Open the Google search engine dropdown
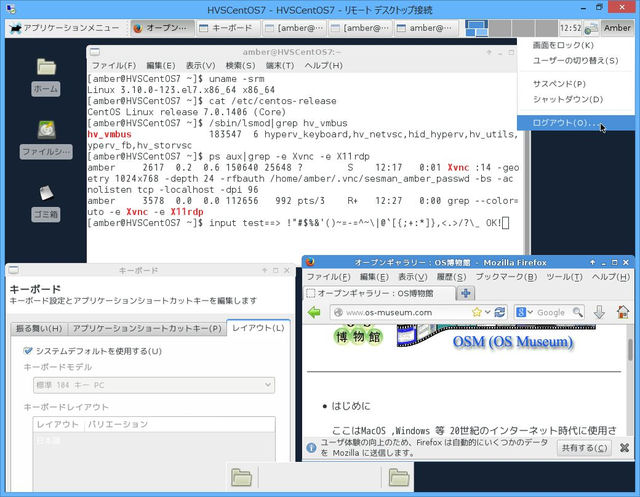640x497 pixels. click(524, 313)
